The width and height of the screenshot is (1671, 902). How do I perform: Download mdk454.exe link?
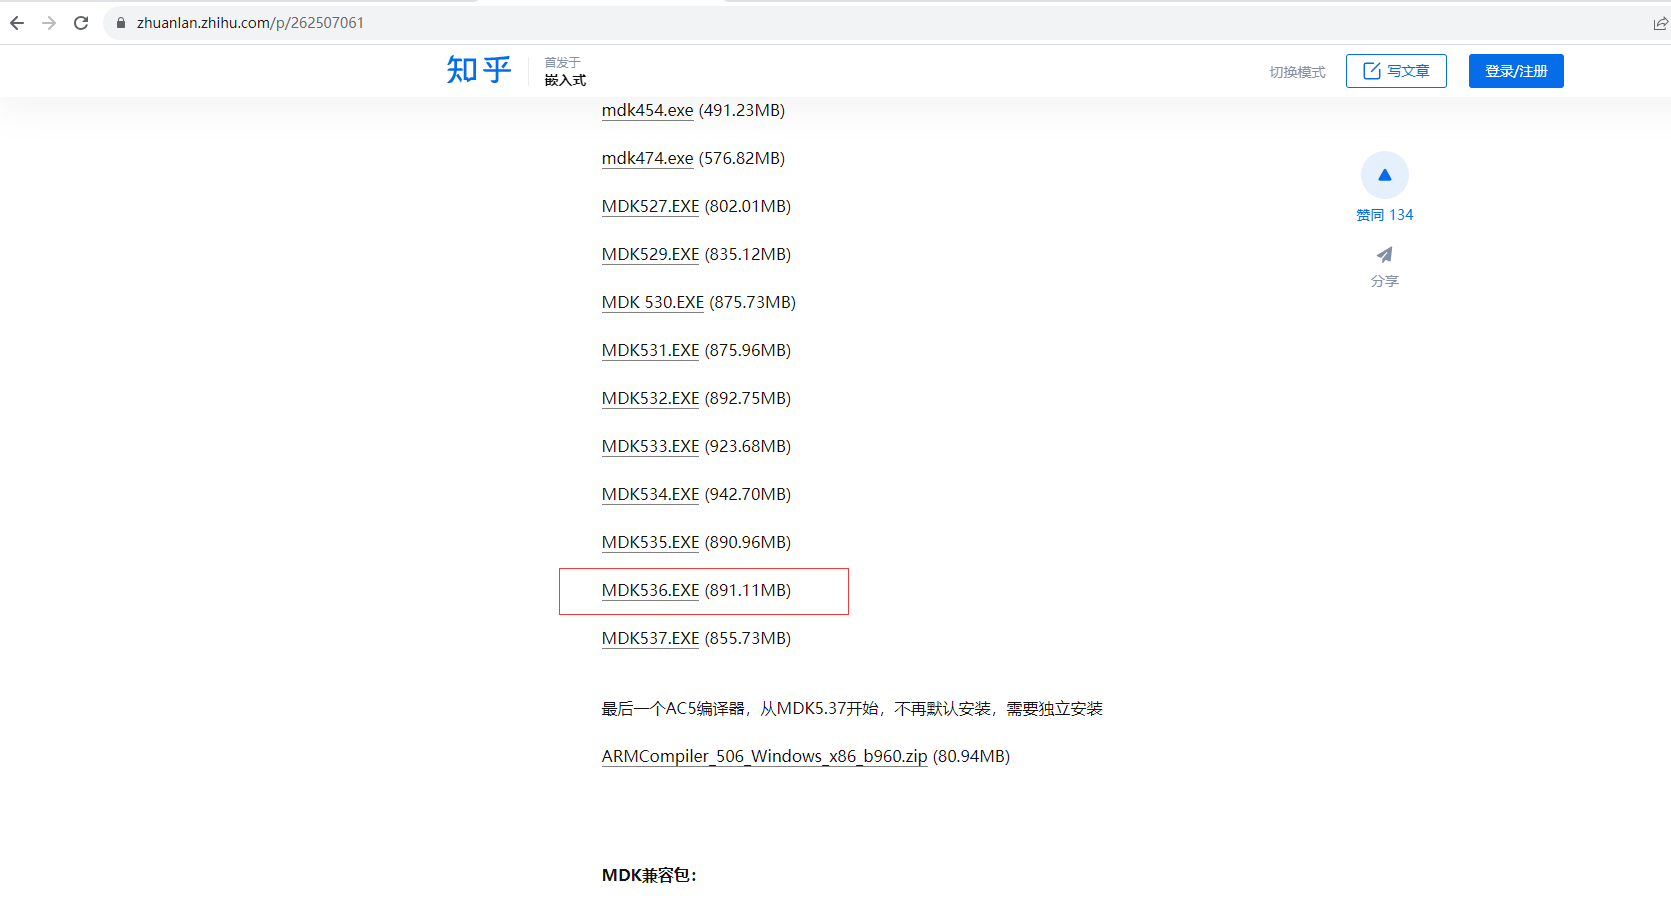point(647,110)
